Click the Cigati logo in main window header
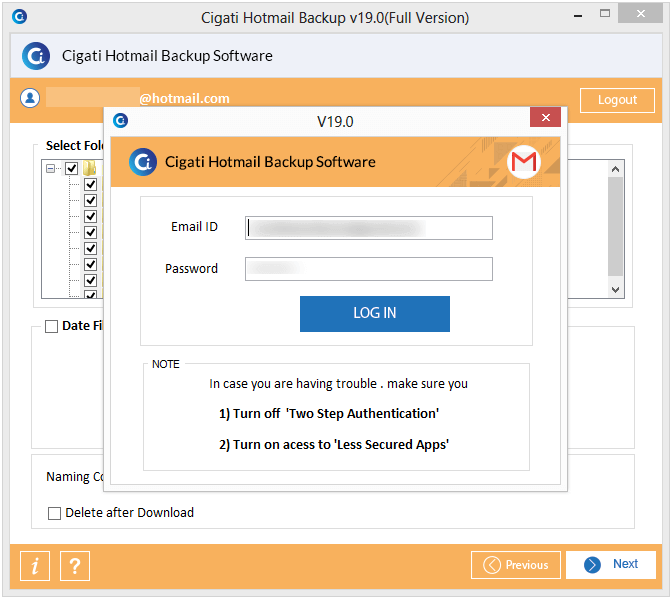Image resolution: width=672 pixels, height=601 pixels. (36, 56)
